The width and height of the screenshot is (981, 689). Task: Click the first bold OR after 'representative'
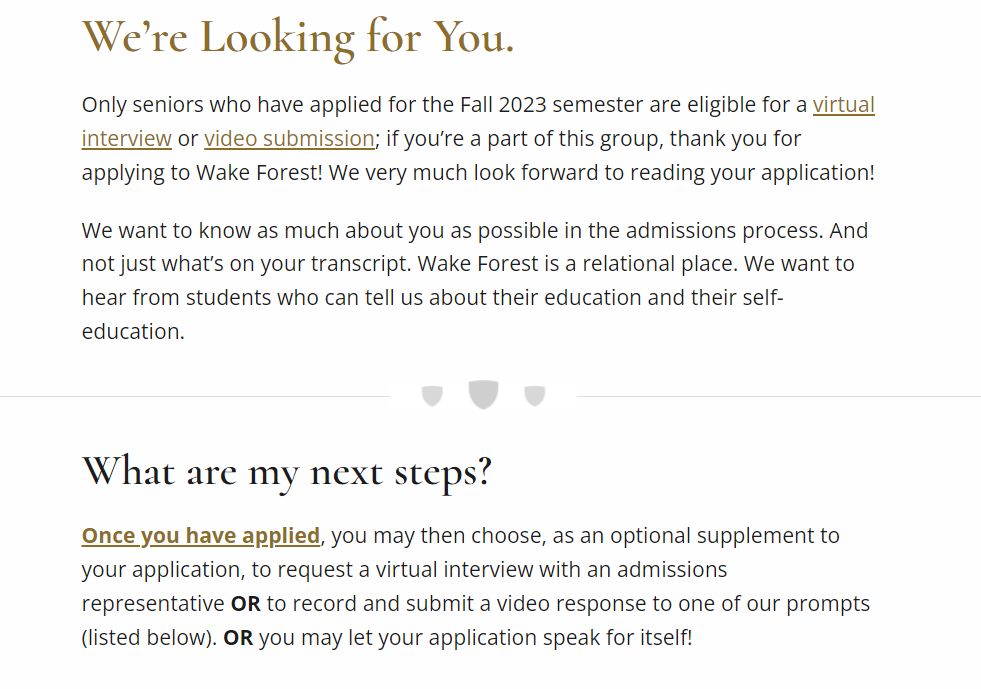click(x=246, y=604)
